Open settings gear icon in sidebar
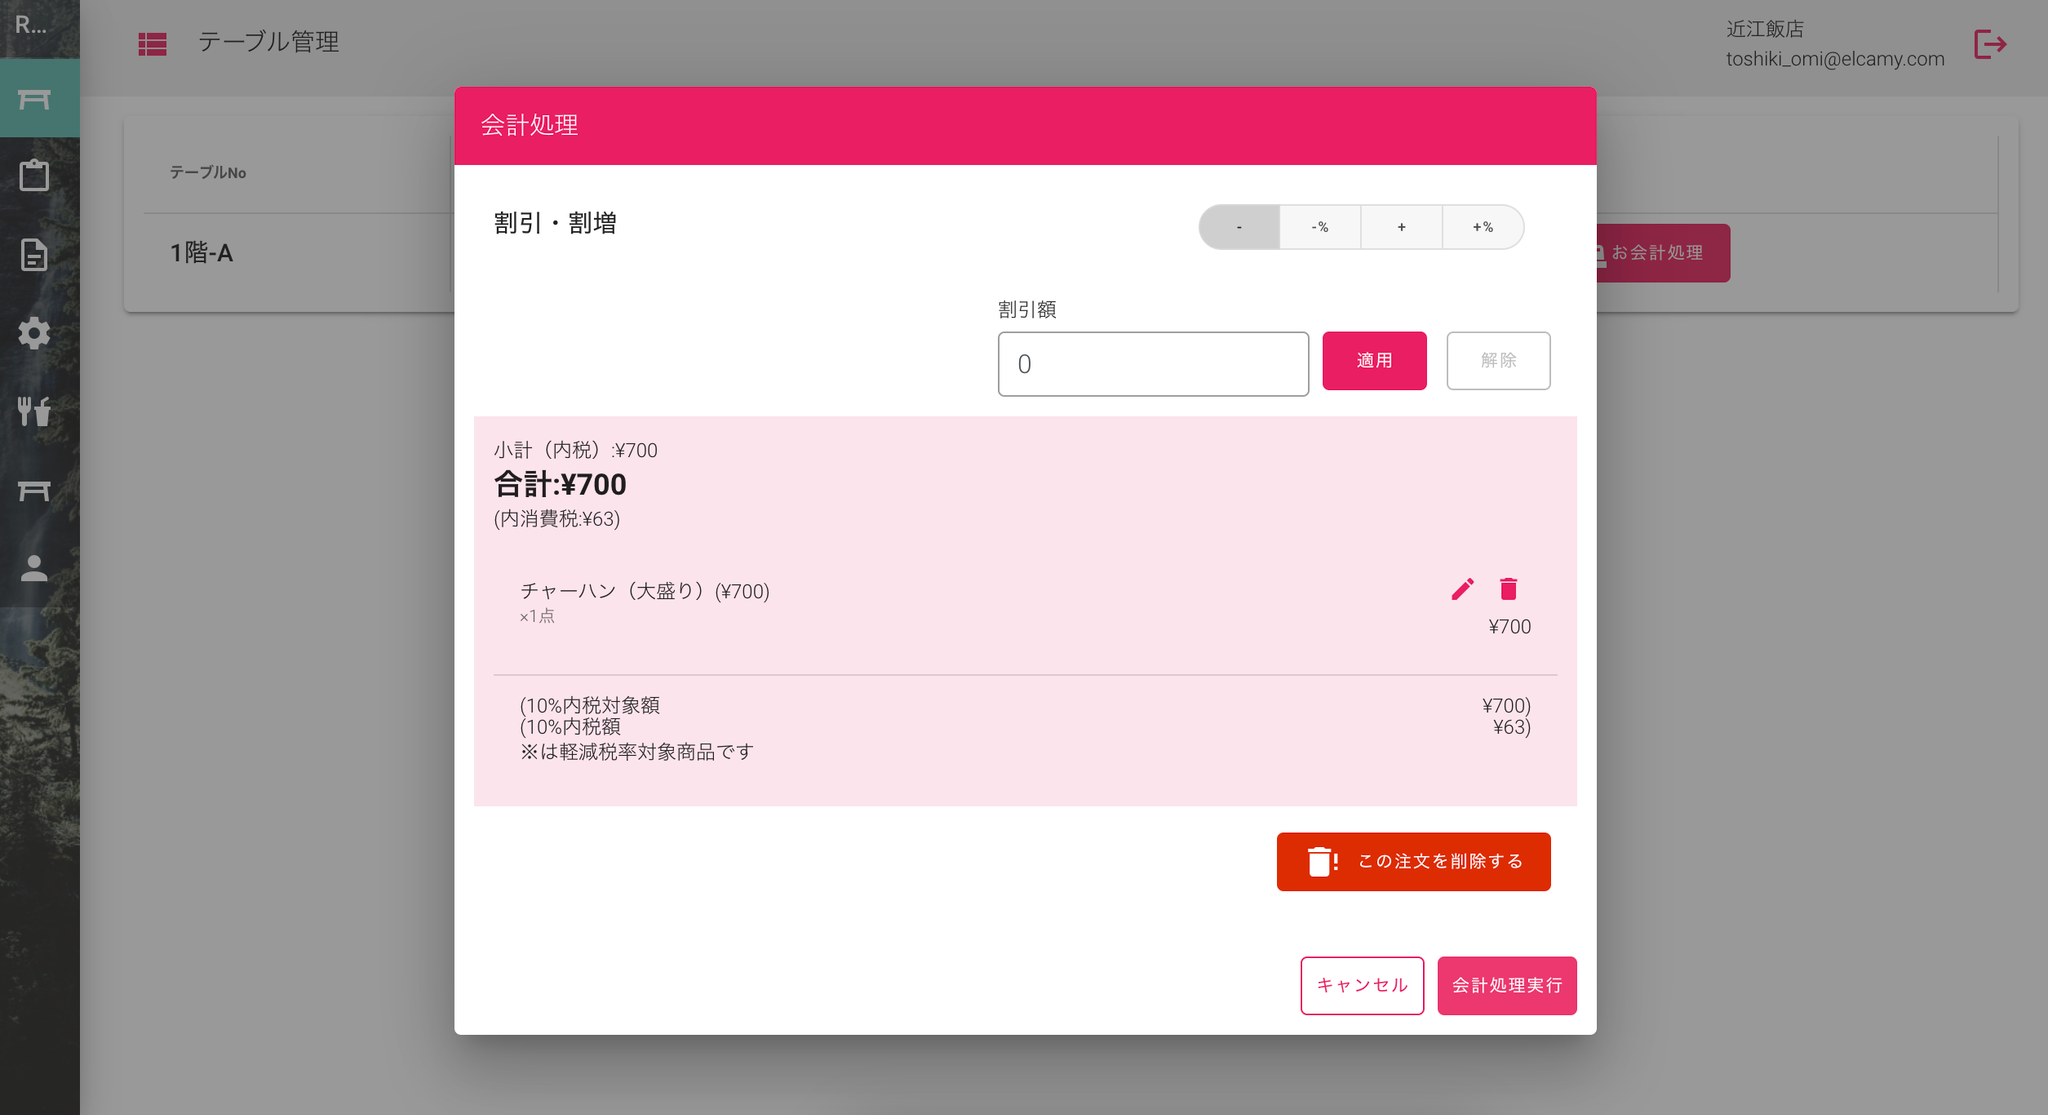 34,333
